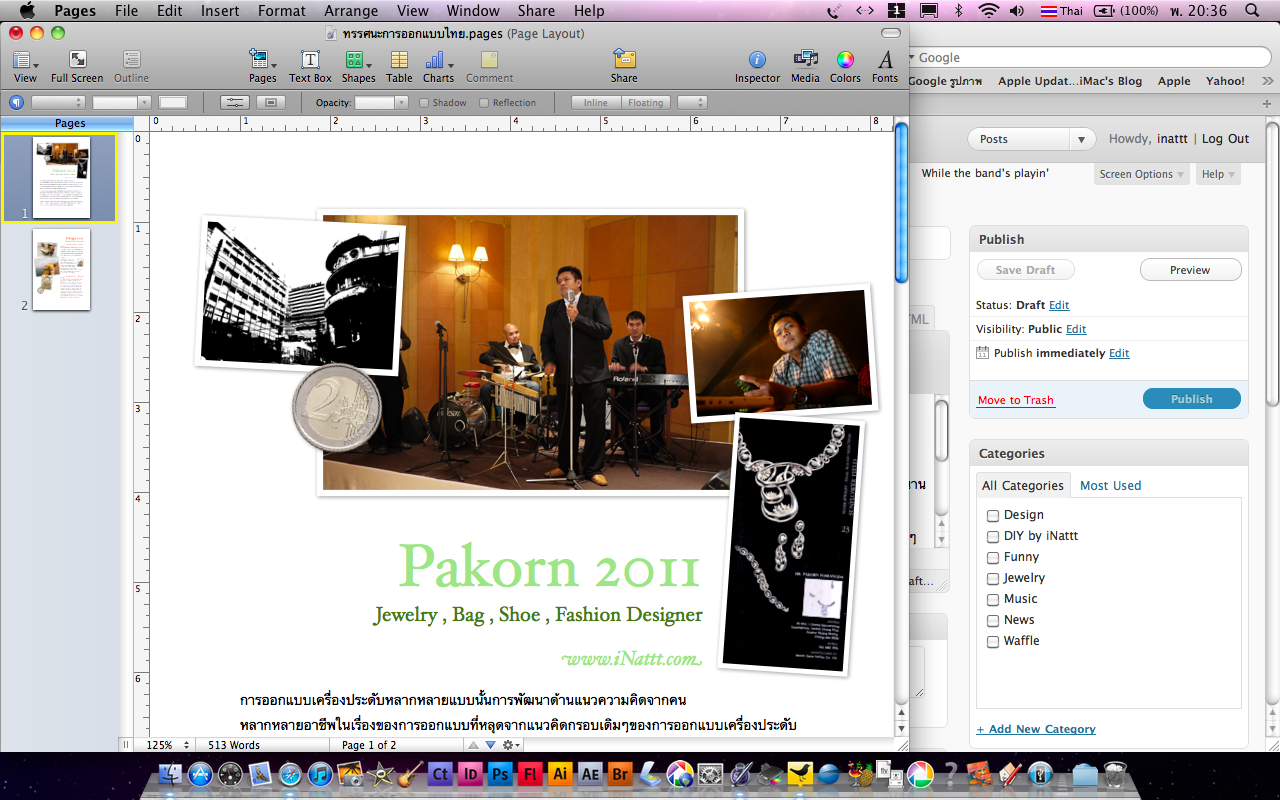
Task: Open the Media browser
Action: (805, 66)
